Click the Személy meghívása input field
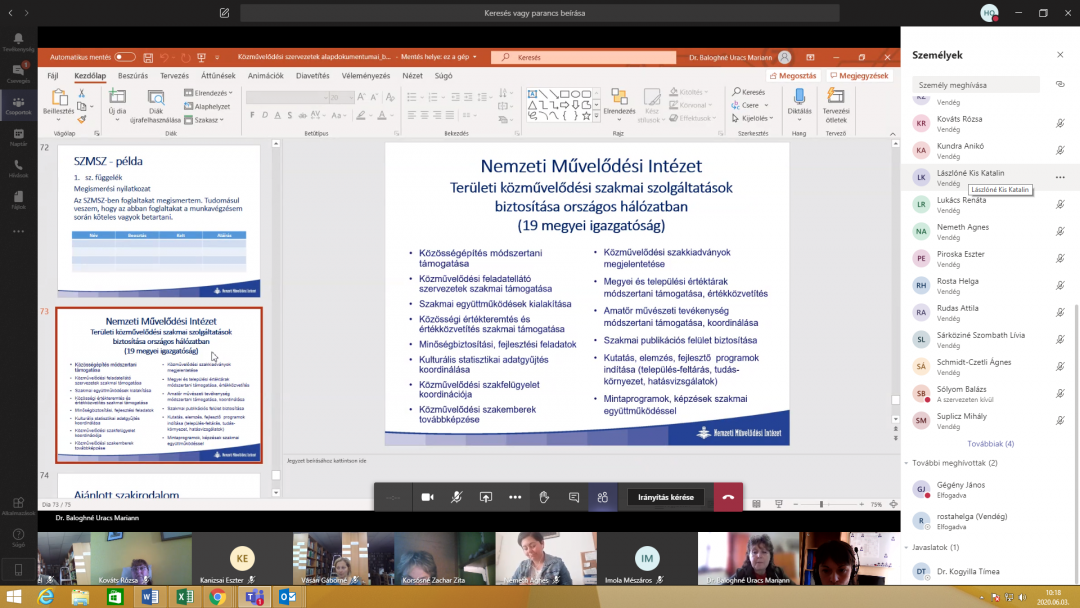The height and width of the screenshot is (608, 1080). coord(975,85)
